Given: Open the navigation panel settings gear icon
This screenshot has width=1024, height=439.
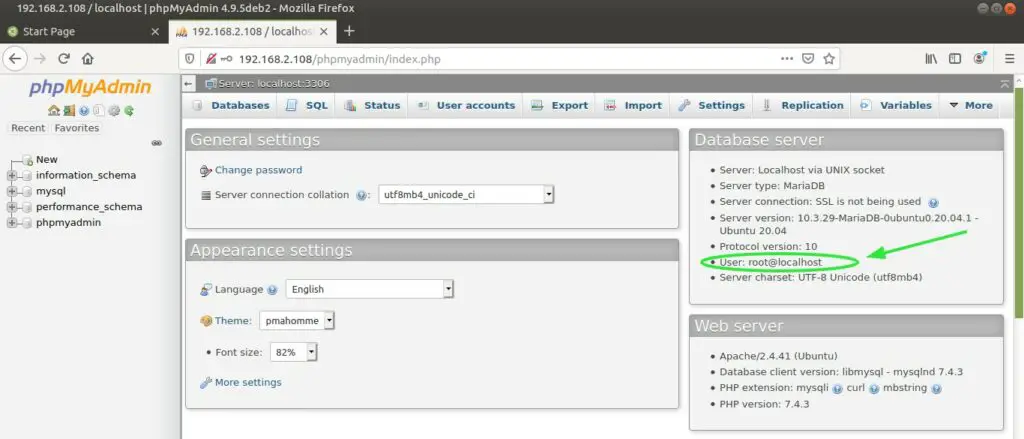Looking at the screenshot, I should 114,110.
